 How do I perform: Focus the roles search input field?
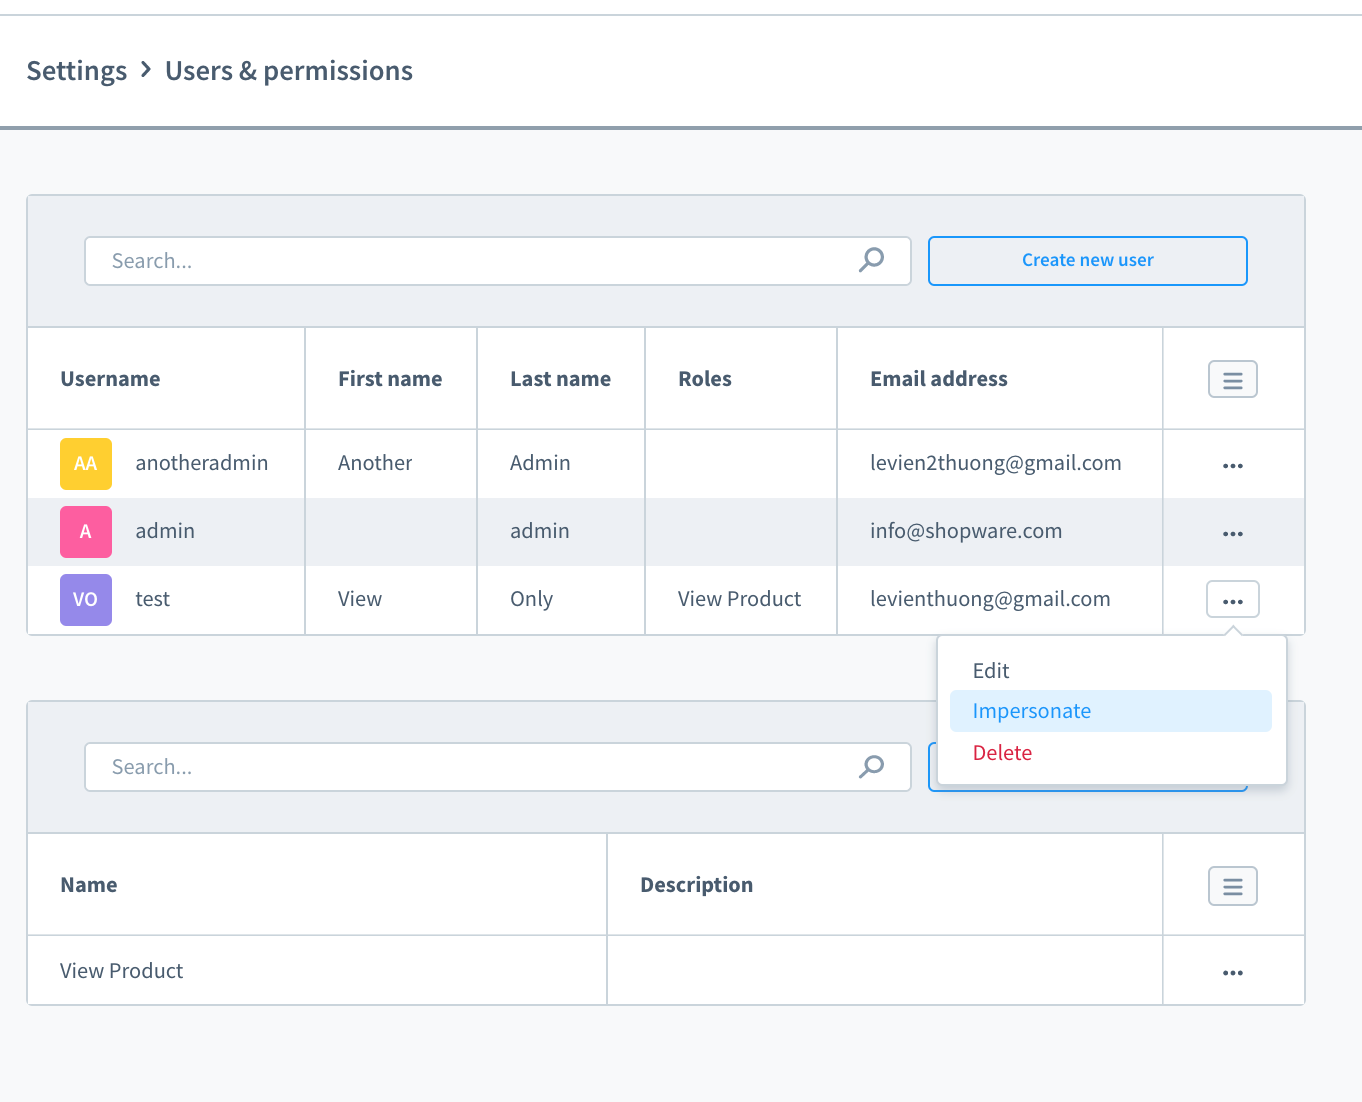tap(470, 767)
